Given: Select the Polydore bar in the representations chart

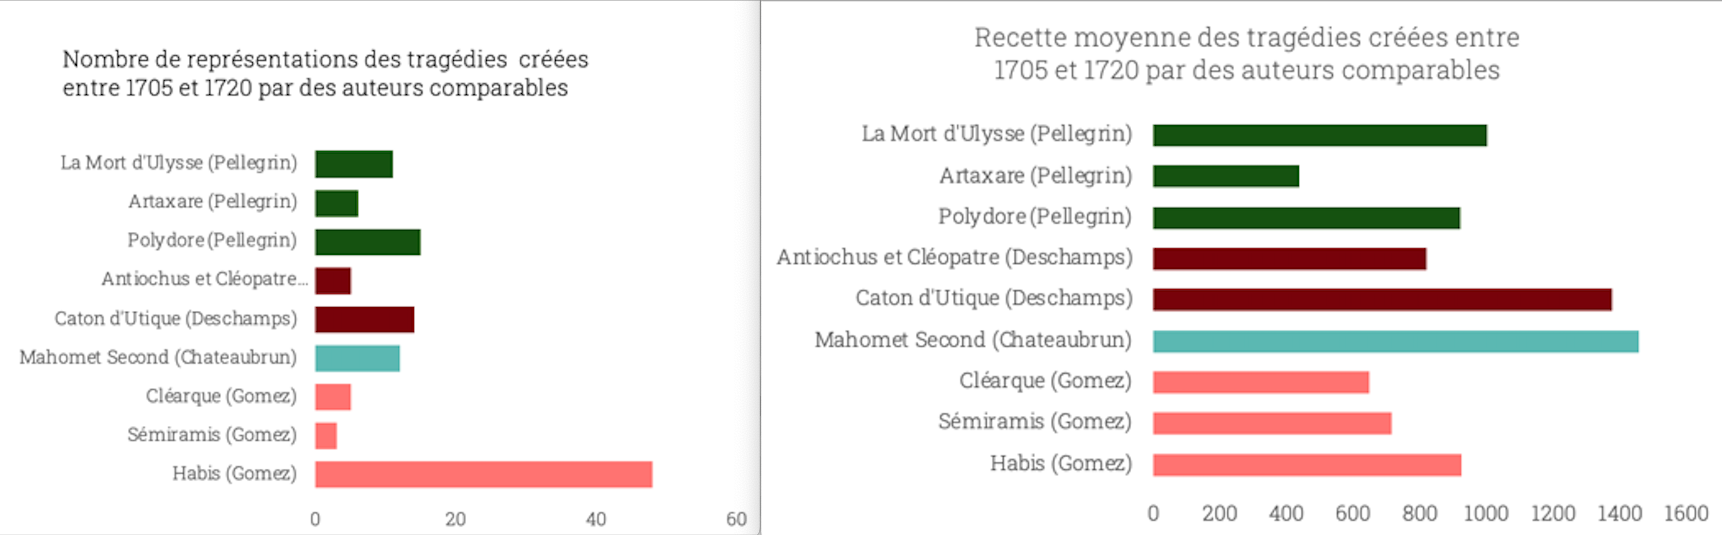Looking at the screenshot, I should [x=367, y=242].
